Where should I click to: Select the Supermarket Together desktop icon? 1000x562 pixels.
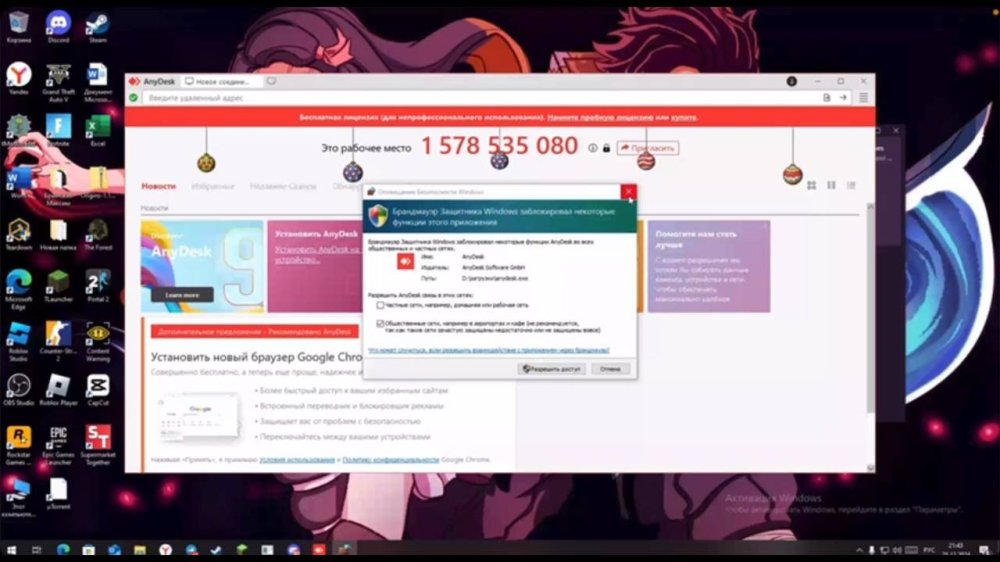pos(98,445)
